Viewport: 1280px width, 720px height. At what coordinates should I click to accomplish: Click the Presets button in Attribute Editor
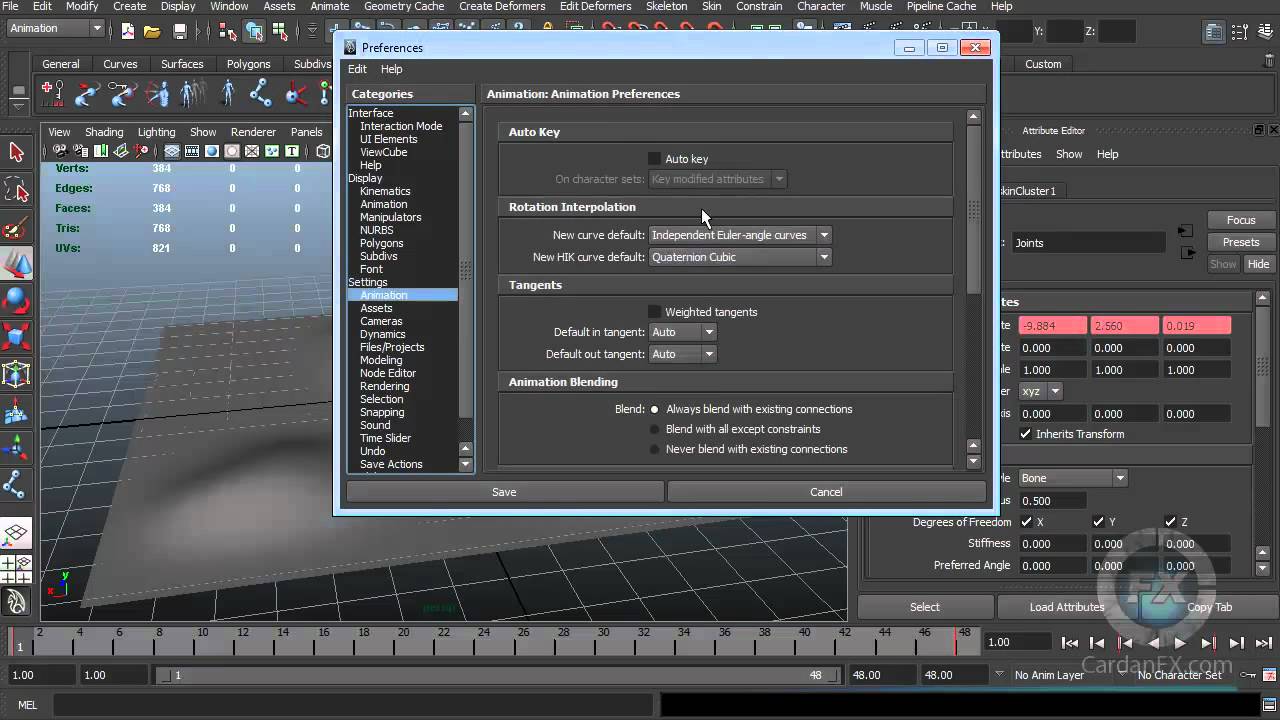(1241, 242)
